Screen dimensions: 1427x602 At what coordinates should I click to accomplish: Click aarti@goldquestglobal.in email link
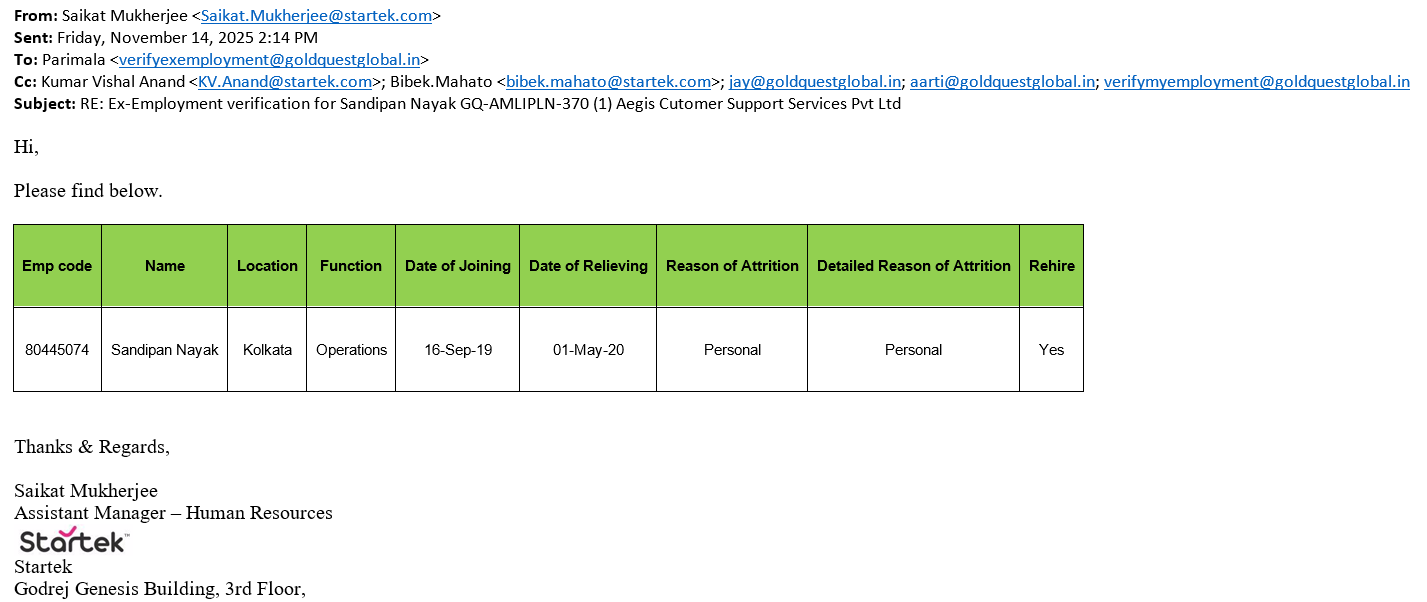pos(1002,82)
